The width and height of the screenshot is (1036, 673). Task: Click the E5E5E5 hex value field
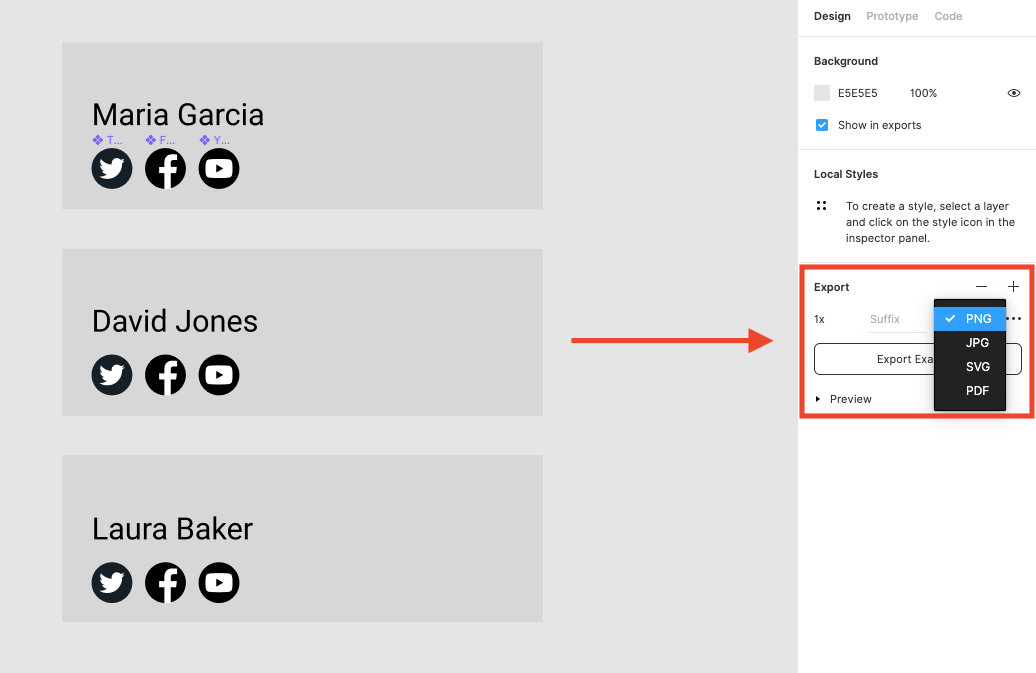tap(858, 93)
